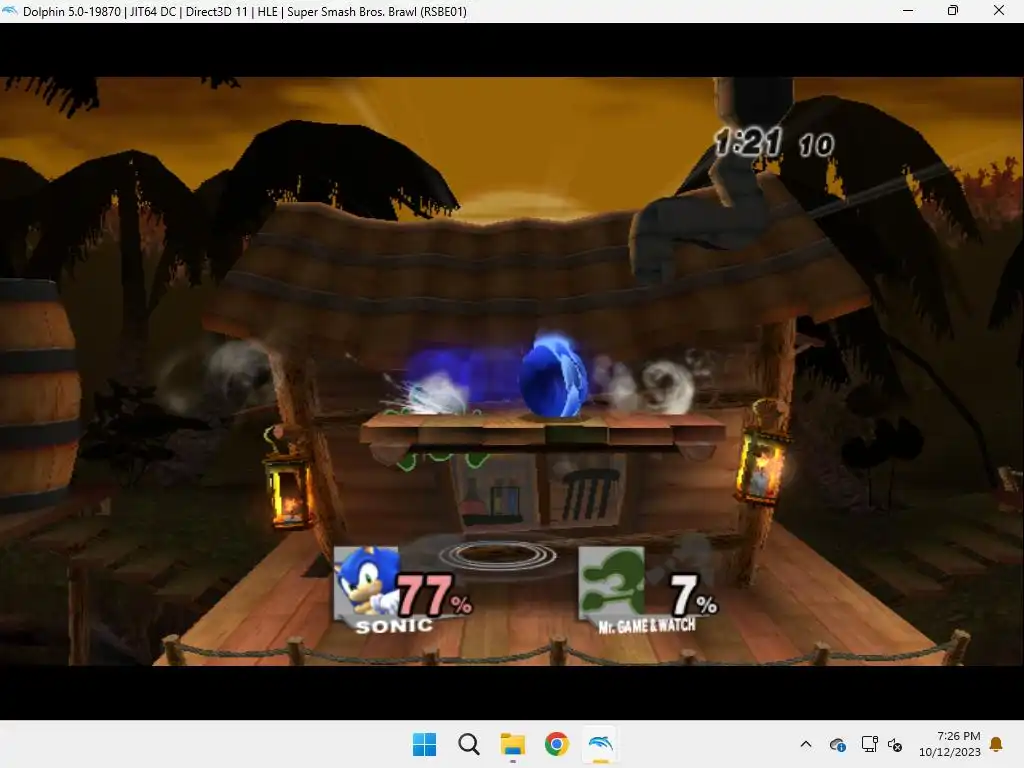
Task: Open network display tray icon
Action: pyautogui.click(x=869, y=744)
